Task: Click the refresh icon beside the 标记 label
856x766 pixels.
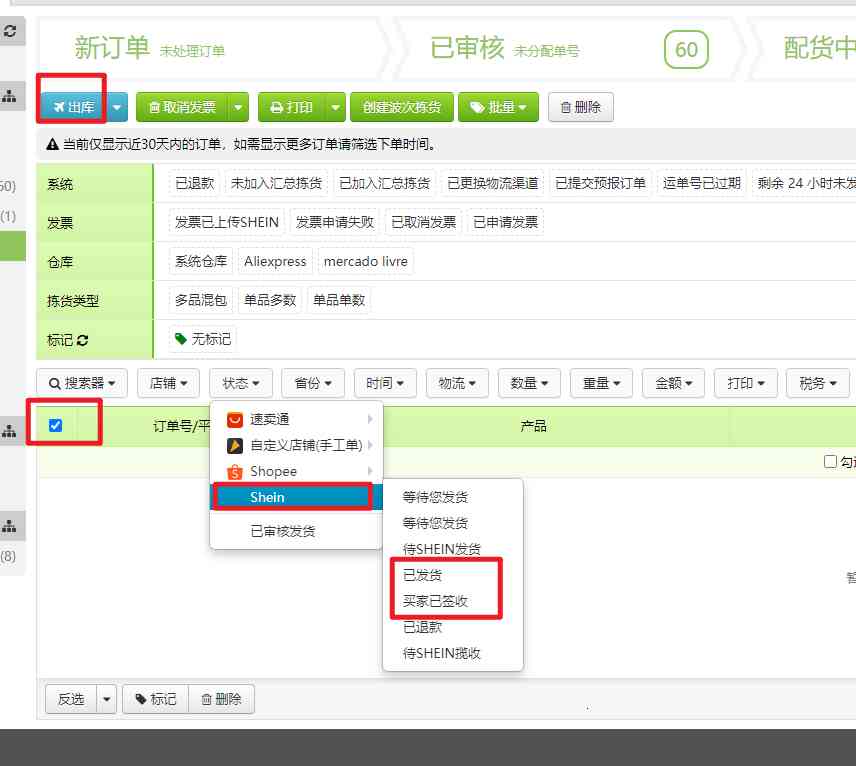Action: click(82, 340)
